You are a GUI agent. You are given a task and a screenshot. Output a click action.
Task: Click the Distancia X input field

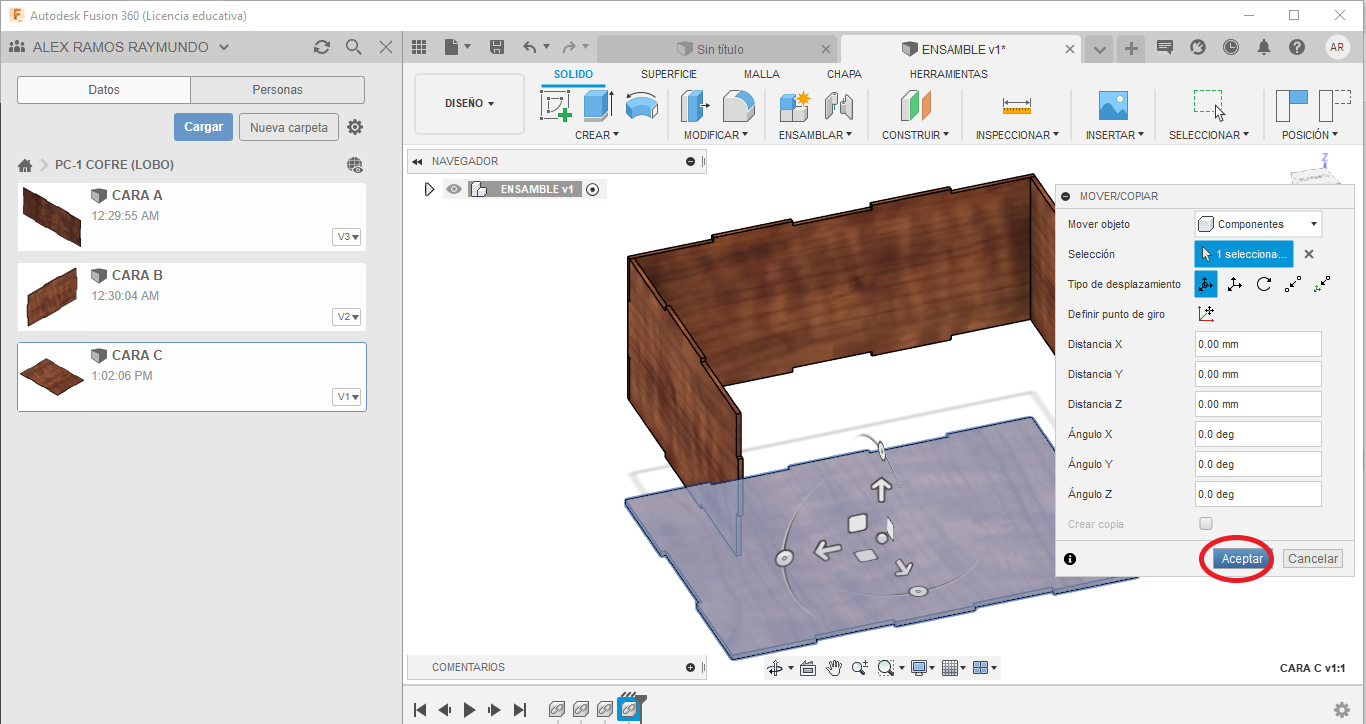pyautogui.click(x=1257, y=344)
